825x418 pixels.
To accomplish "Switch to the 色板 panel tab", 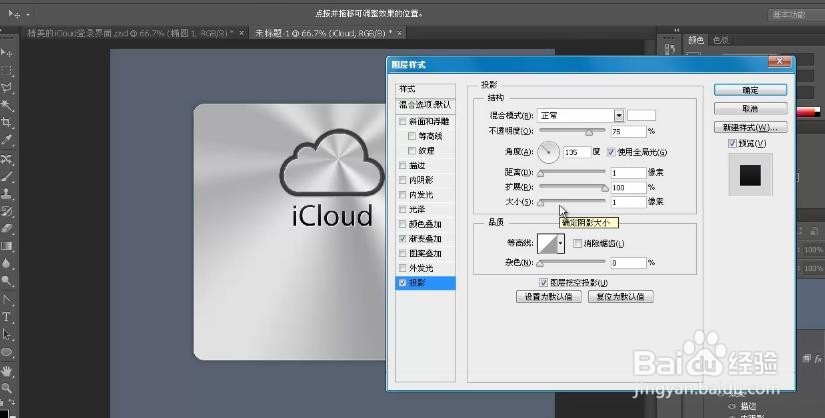I will click(720, 40).
